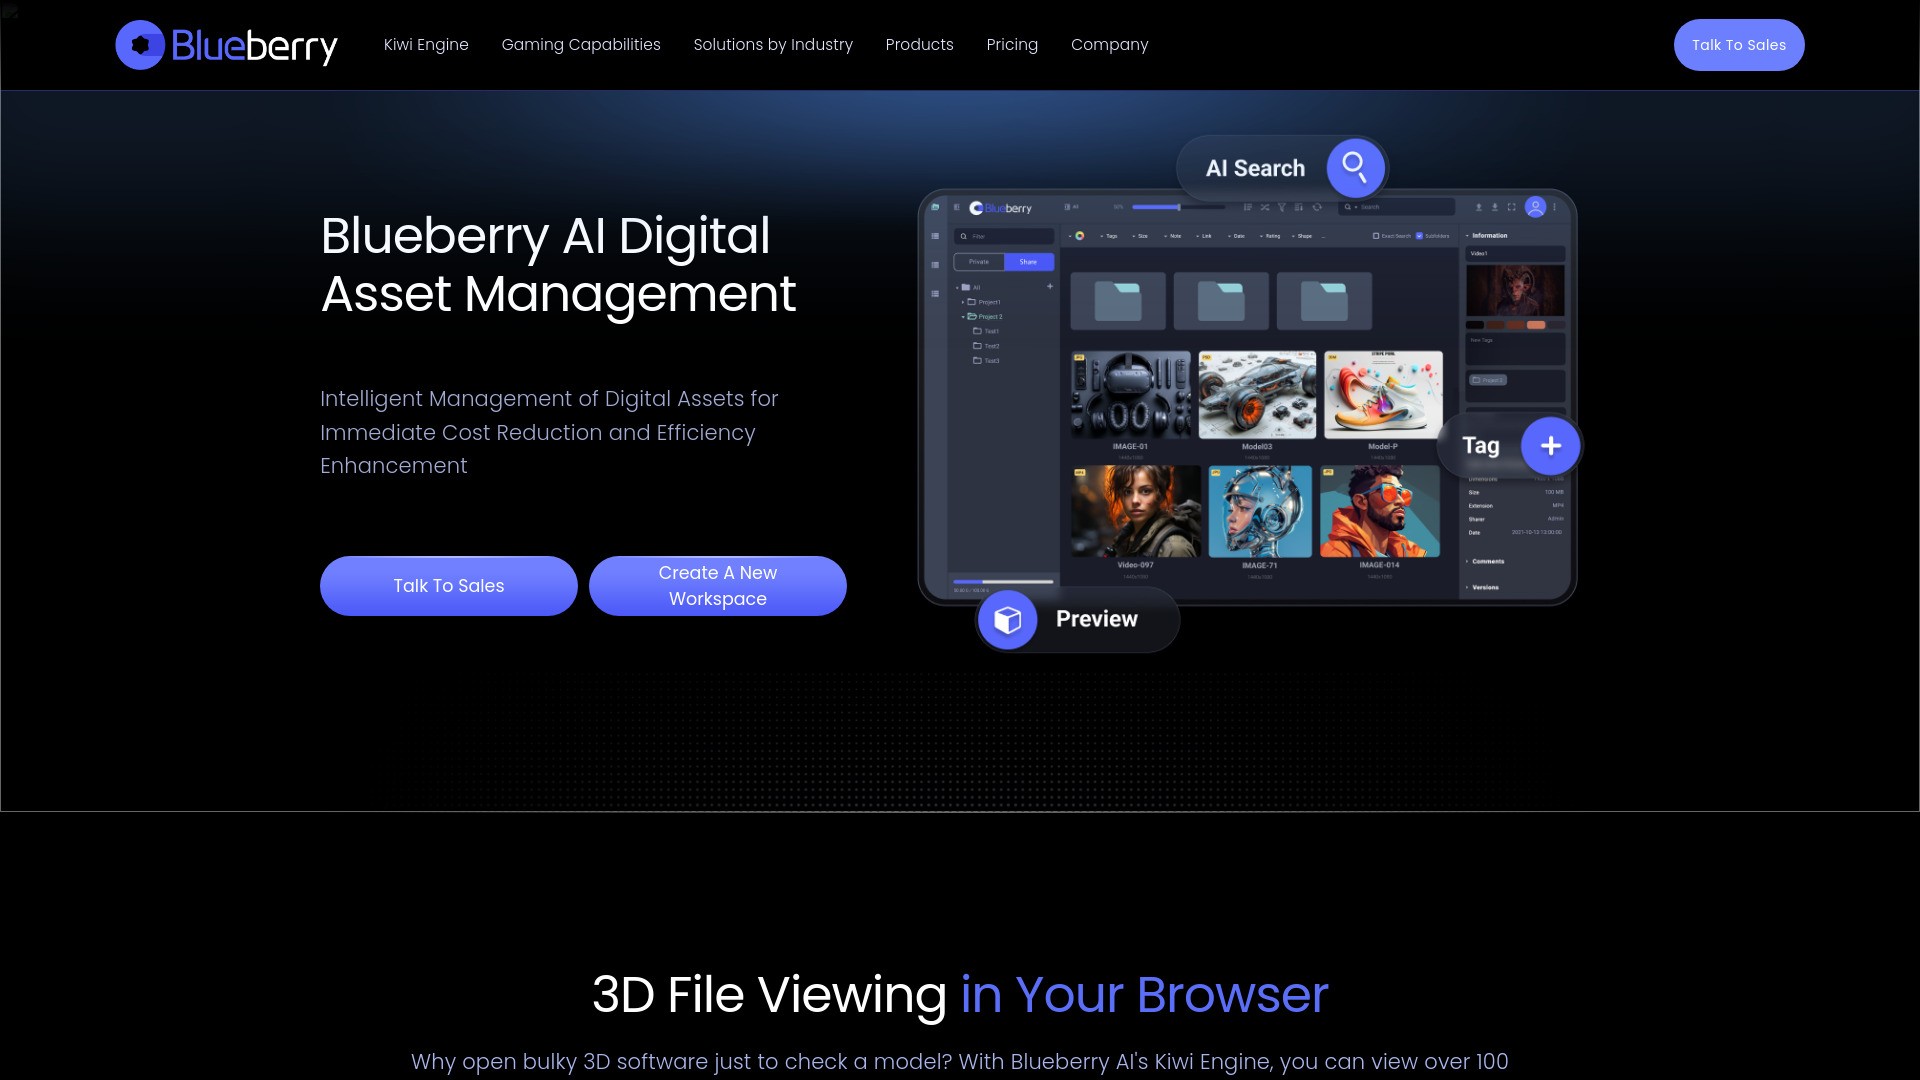Enable the Exact Search checkbox
The width and height of the screenshot is (1920, 1080).
[1377, 236]
